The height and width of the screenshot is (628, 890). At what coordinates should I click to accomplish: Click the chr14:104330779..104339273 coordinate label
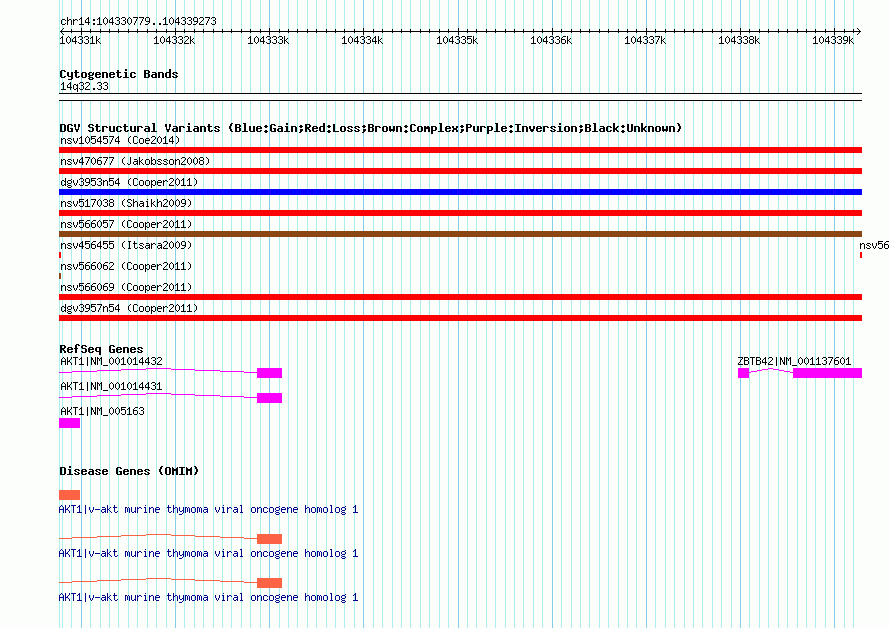pyautogui.click(x=138, y=21)
